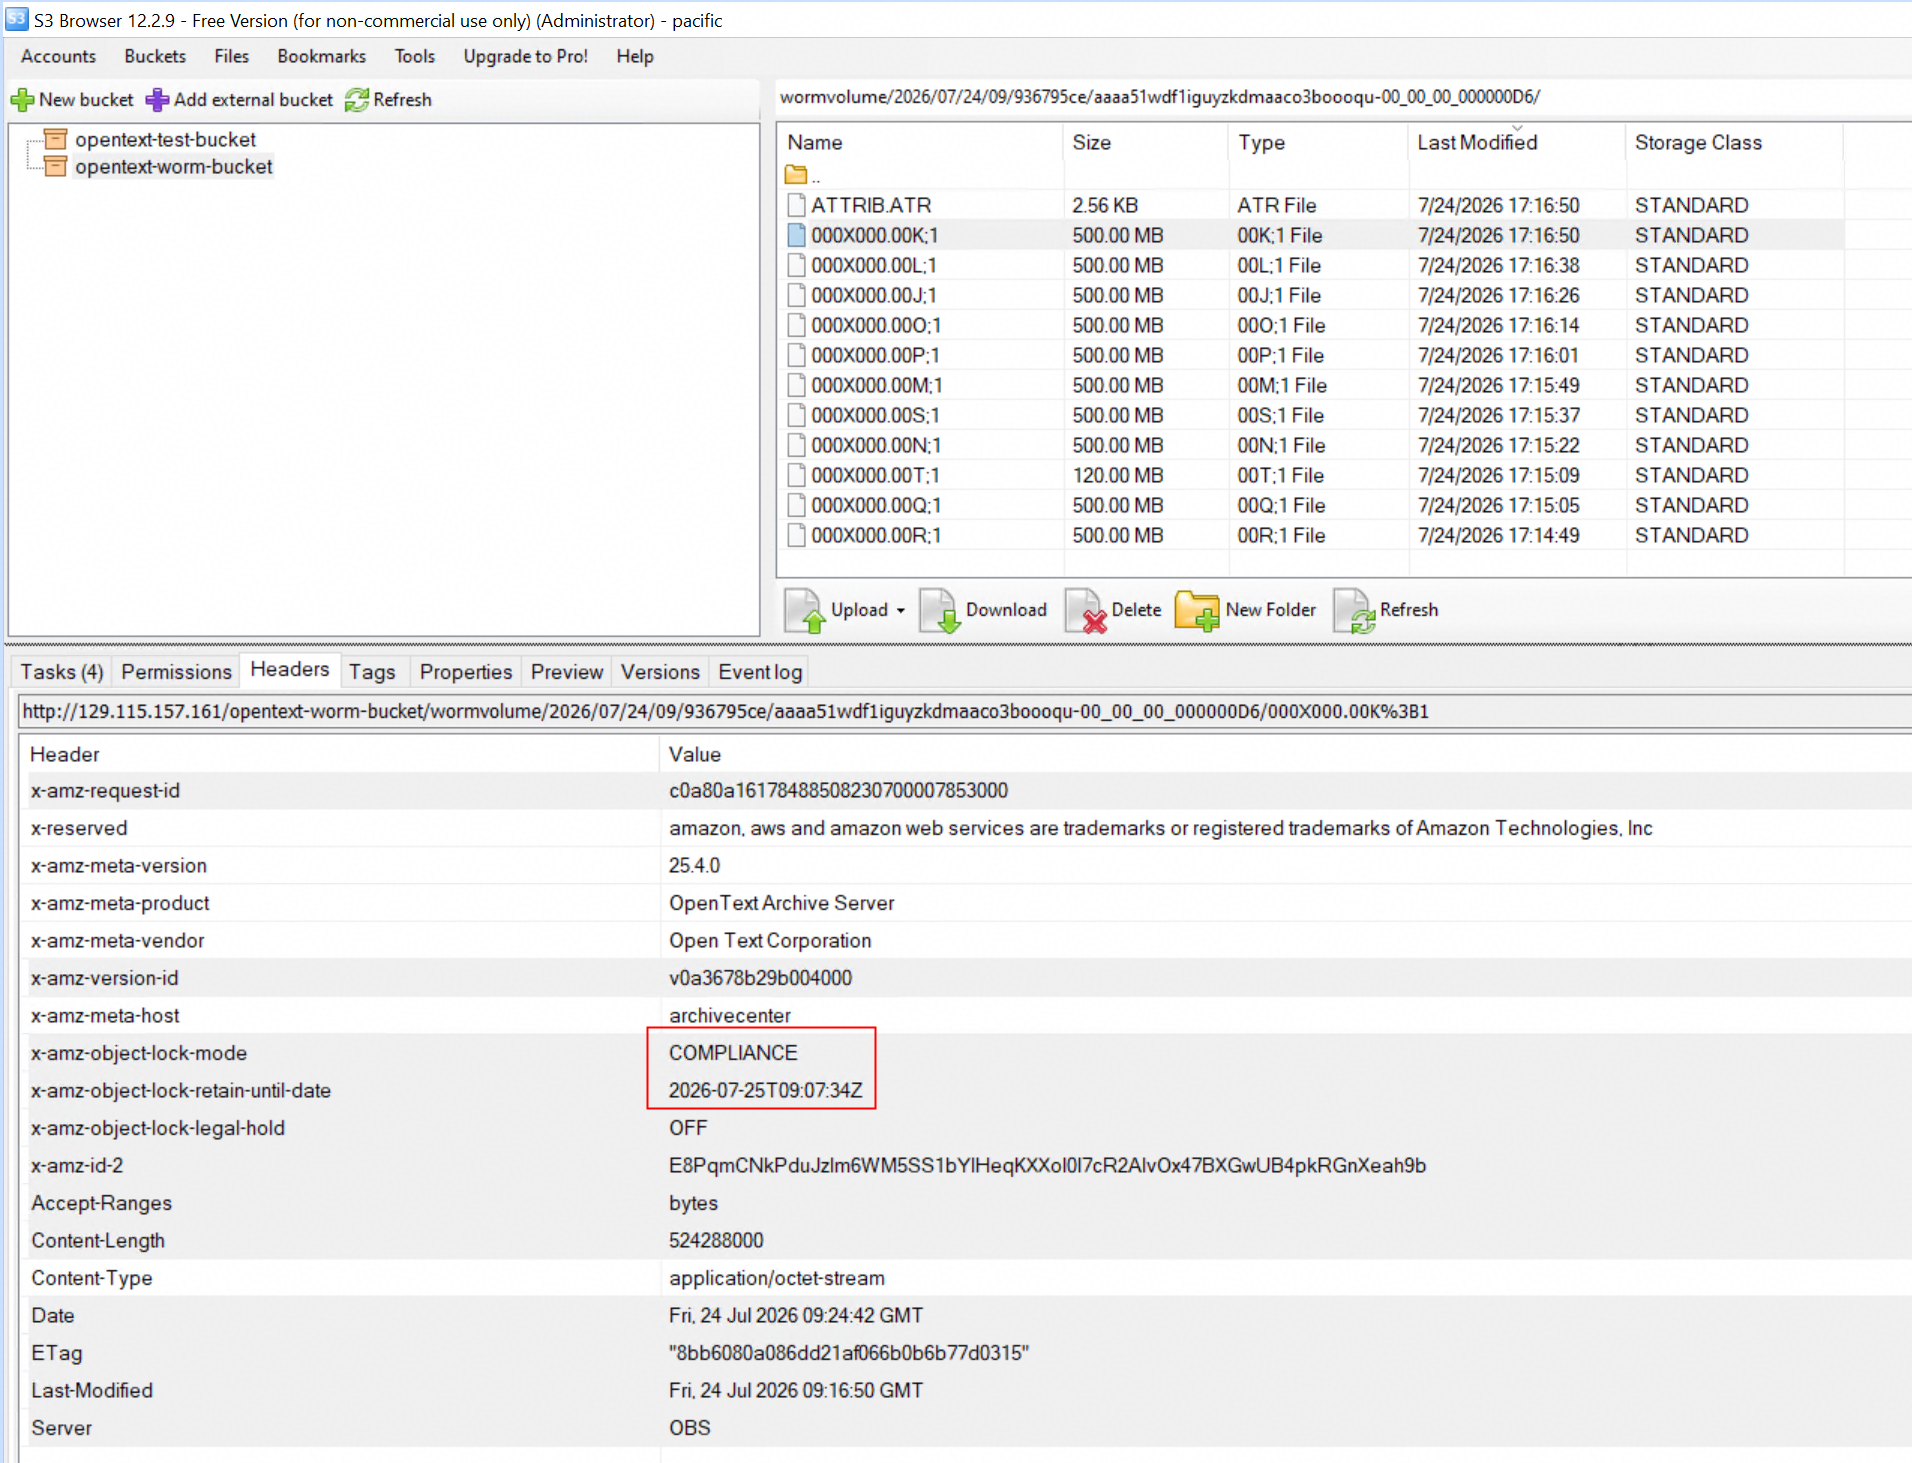Click the S3 Browser app icon
The image size is (1912, 1463).
16,19
